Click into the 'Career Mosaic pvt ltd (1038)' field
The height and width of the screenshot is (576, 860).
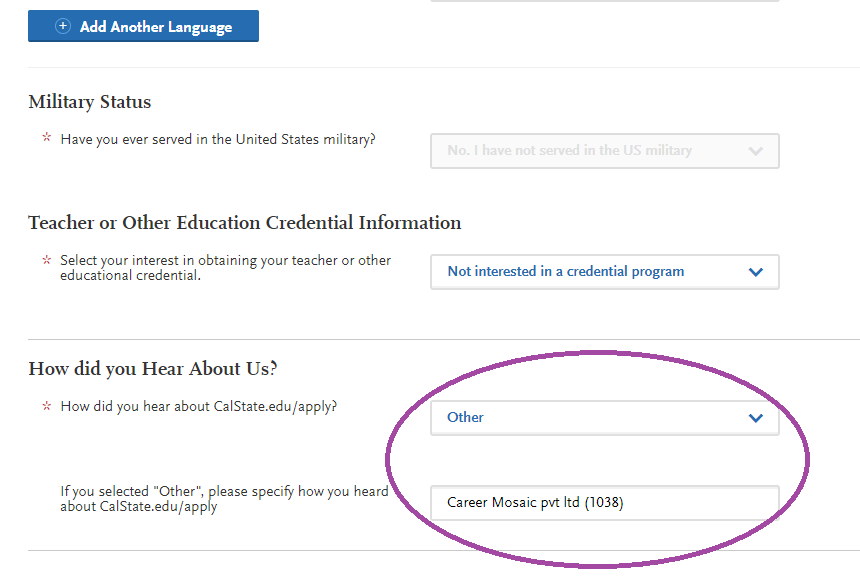click(604, 502)
